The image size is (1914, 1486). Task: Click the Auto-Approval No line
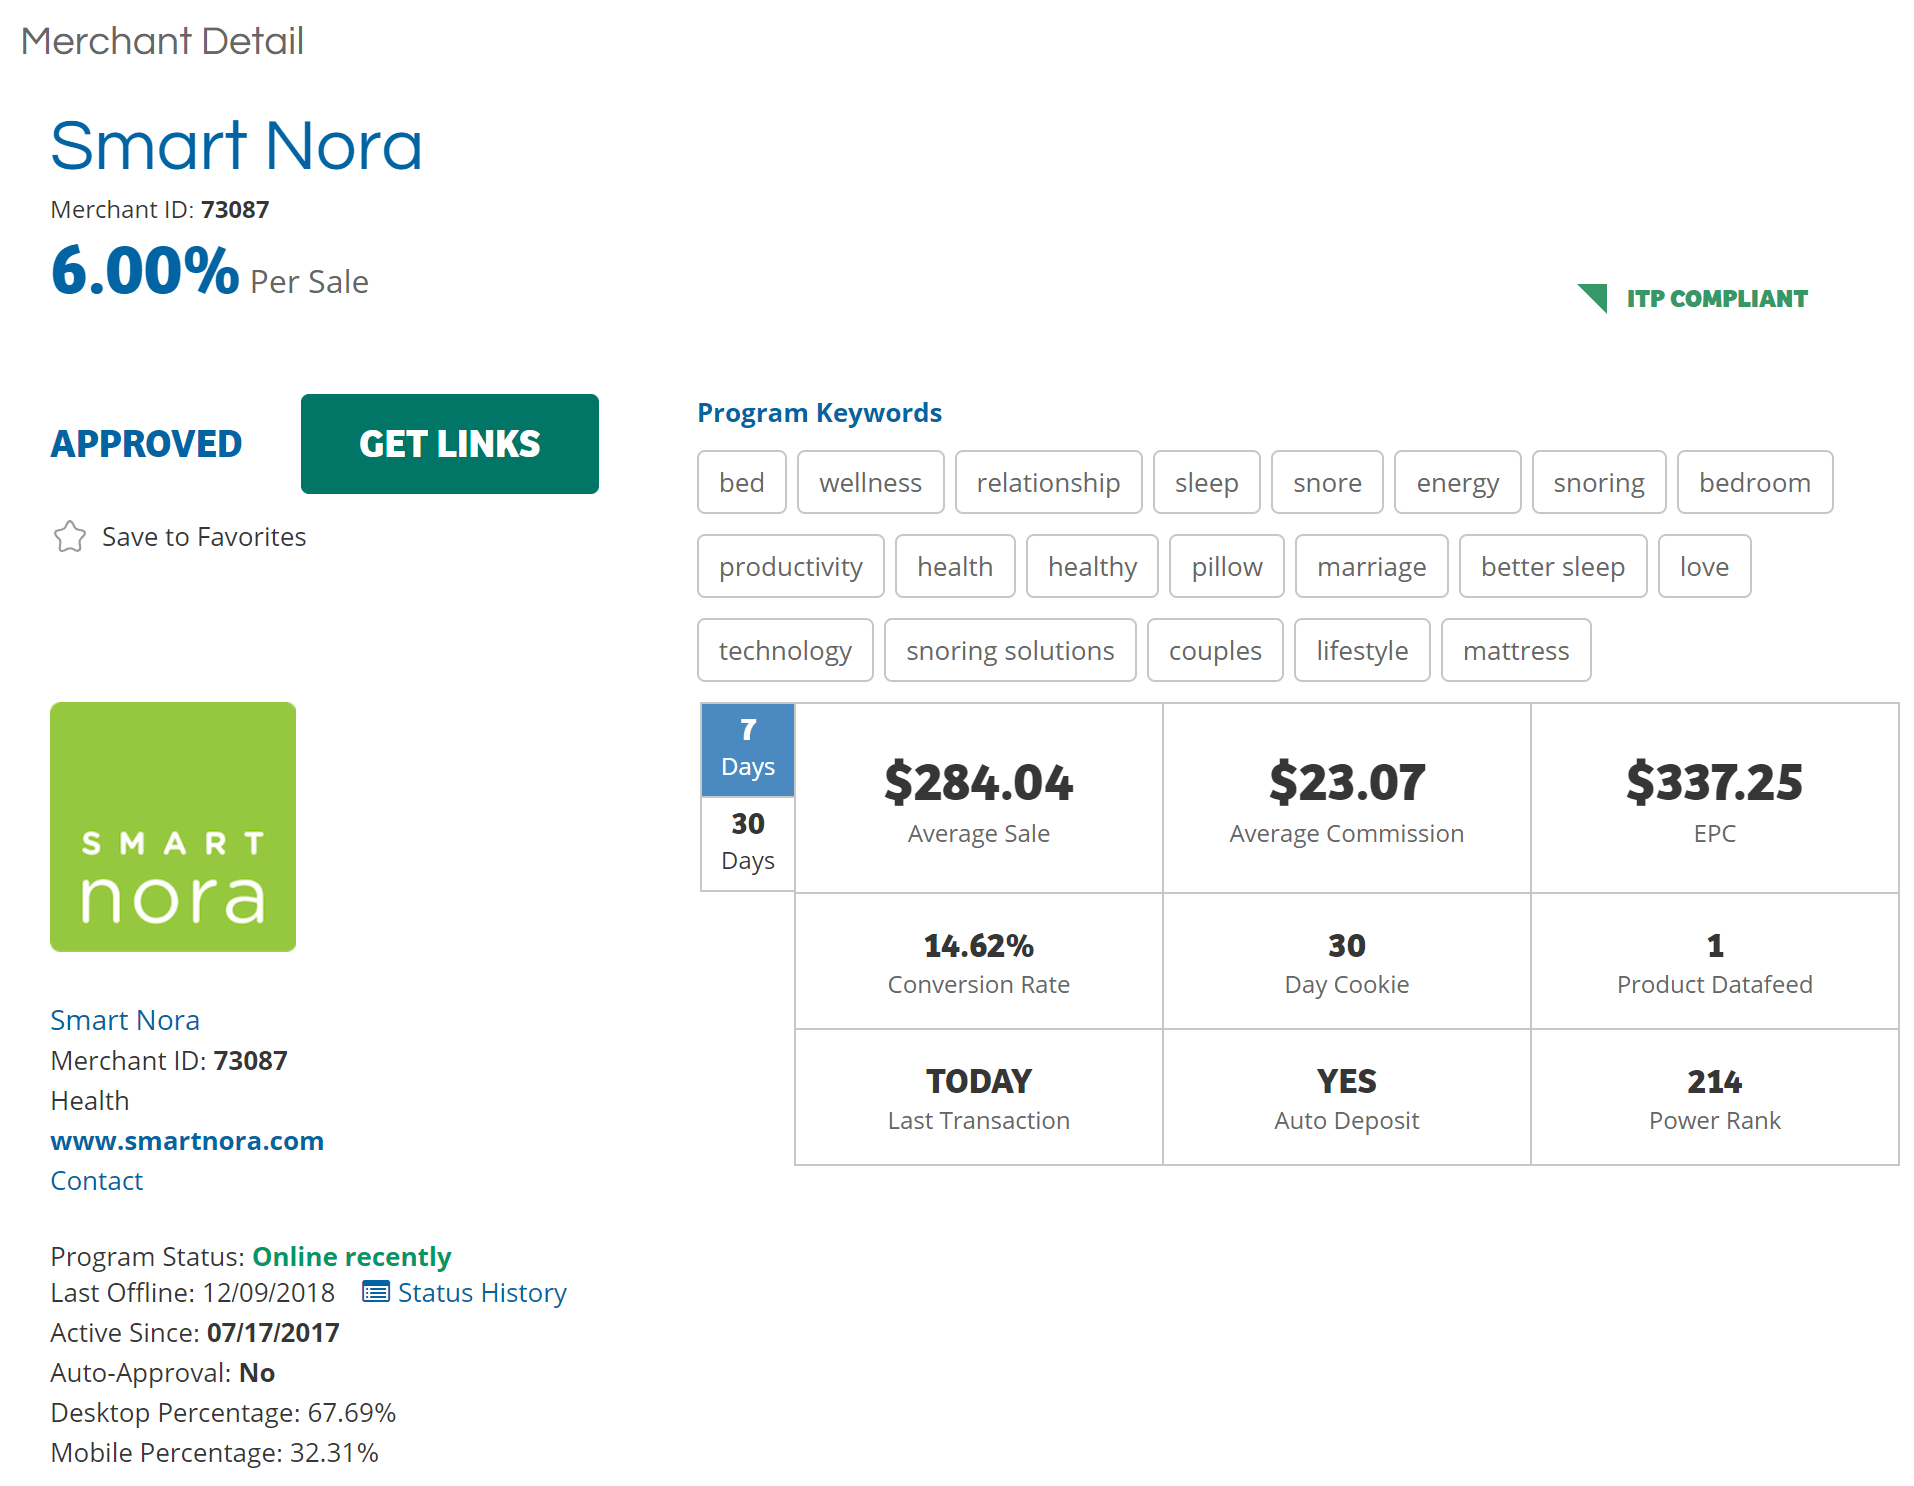click(163, 1373)
